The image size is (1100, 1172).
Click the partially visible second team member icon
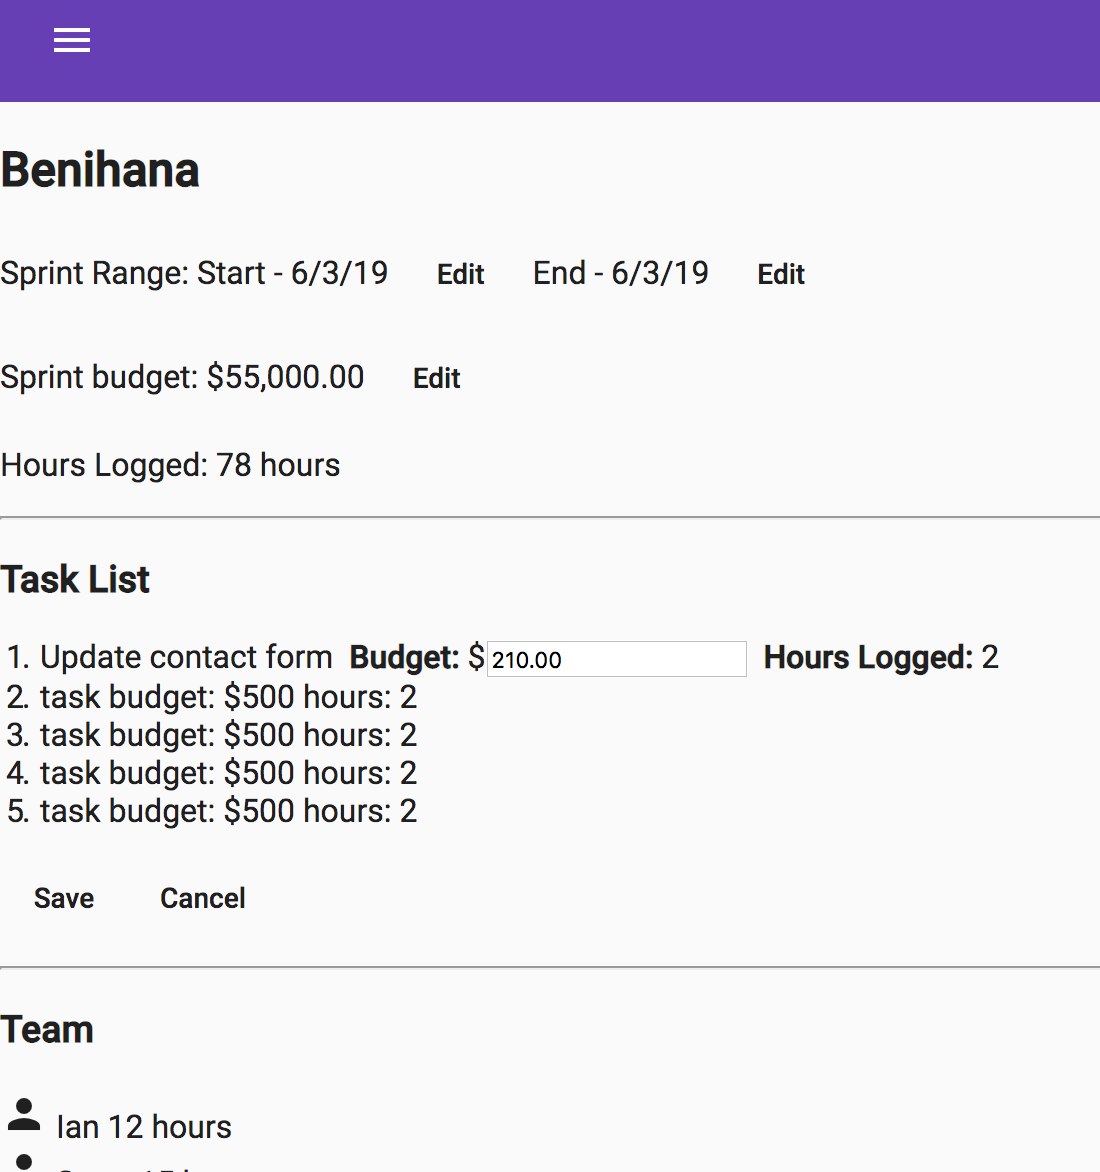[24, 1162]
